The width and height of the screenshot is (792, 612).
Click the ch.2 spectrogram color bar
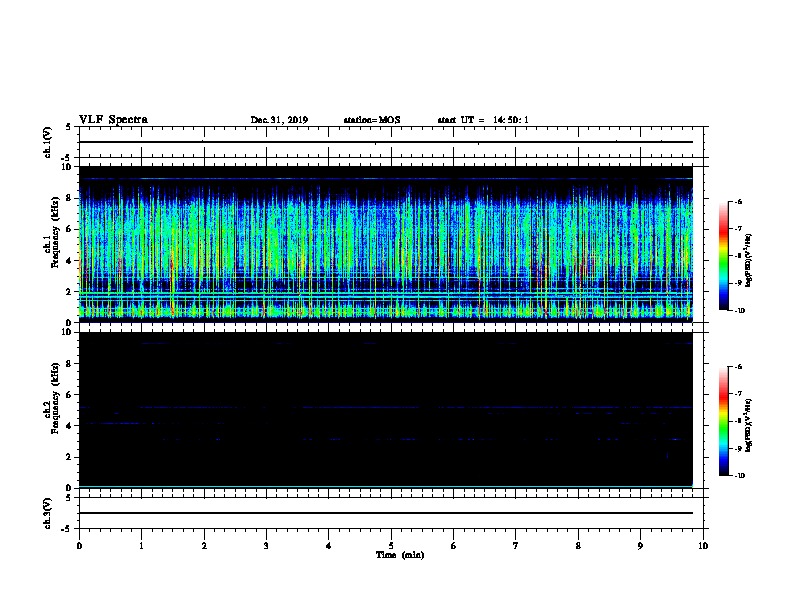723,421
